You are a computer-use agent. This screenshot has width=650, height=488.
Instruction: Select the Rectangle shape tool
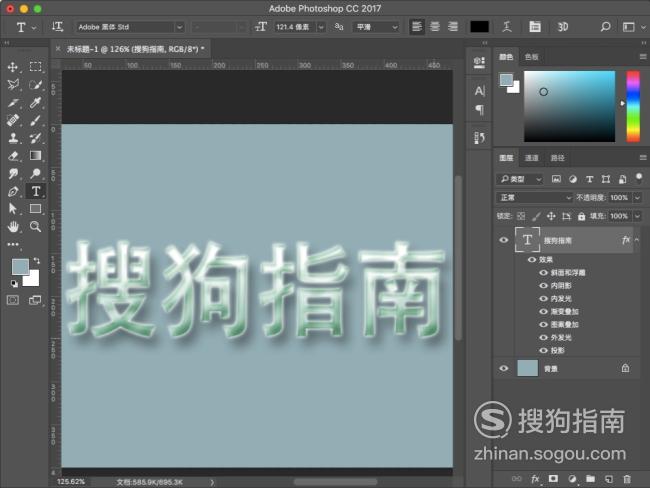[36, 209]
